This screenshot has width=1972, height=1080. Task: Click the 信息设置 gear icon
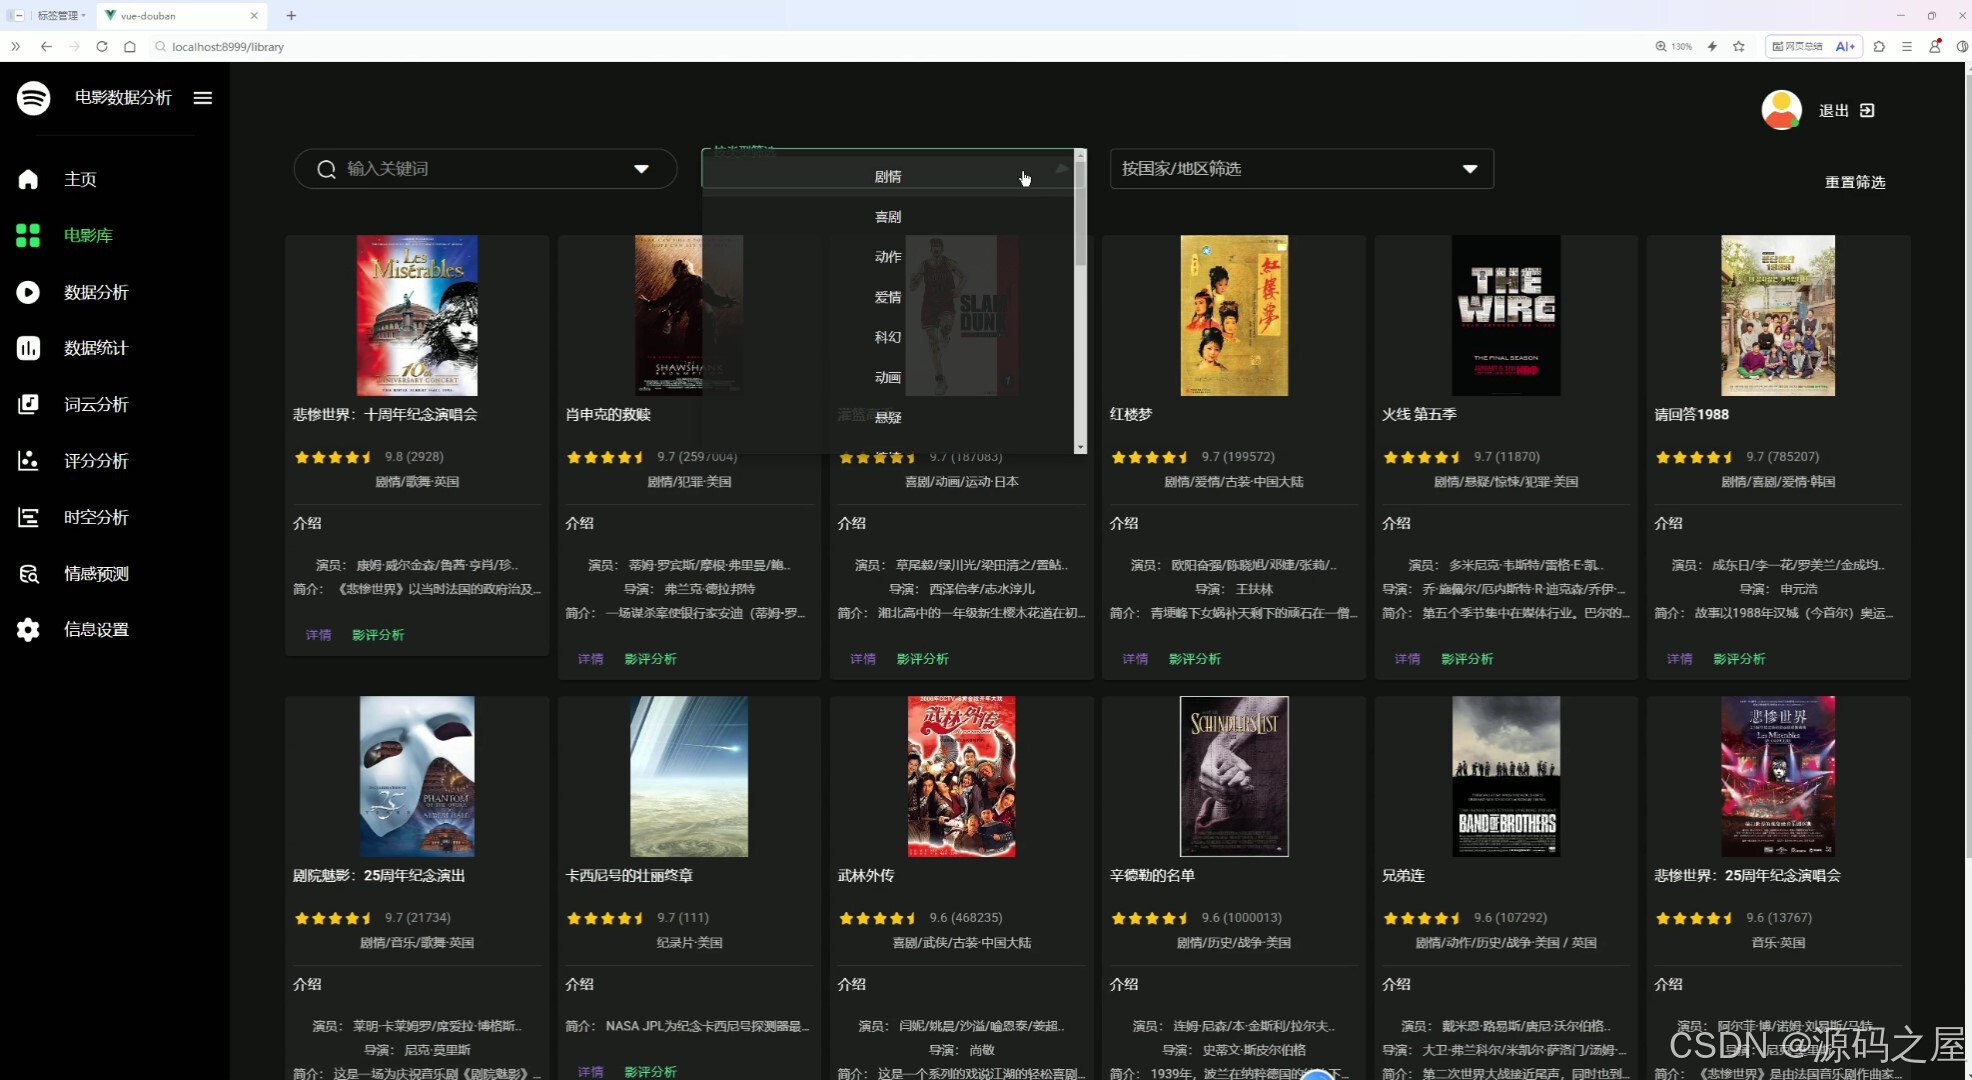(28, 629)
